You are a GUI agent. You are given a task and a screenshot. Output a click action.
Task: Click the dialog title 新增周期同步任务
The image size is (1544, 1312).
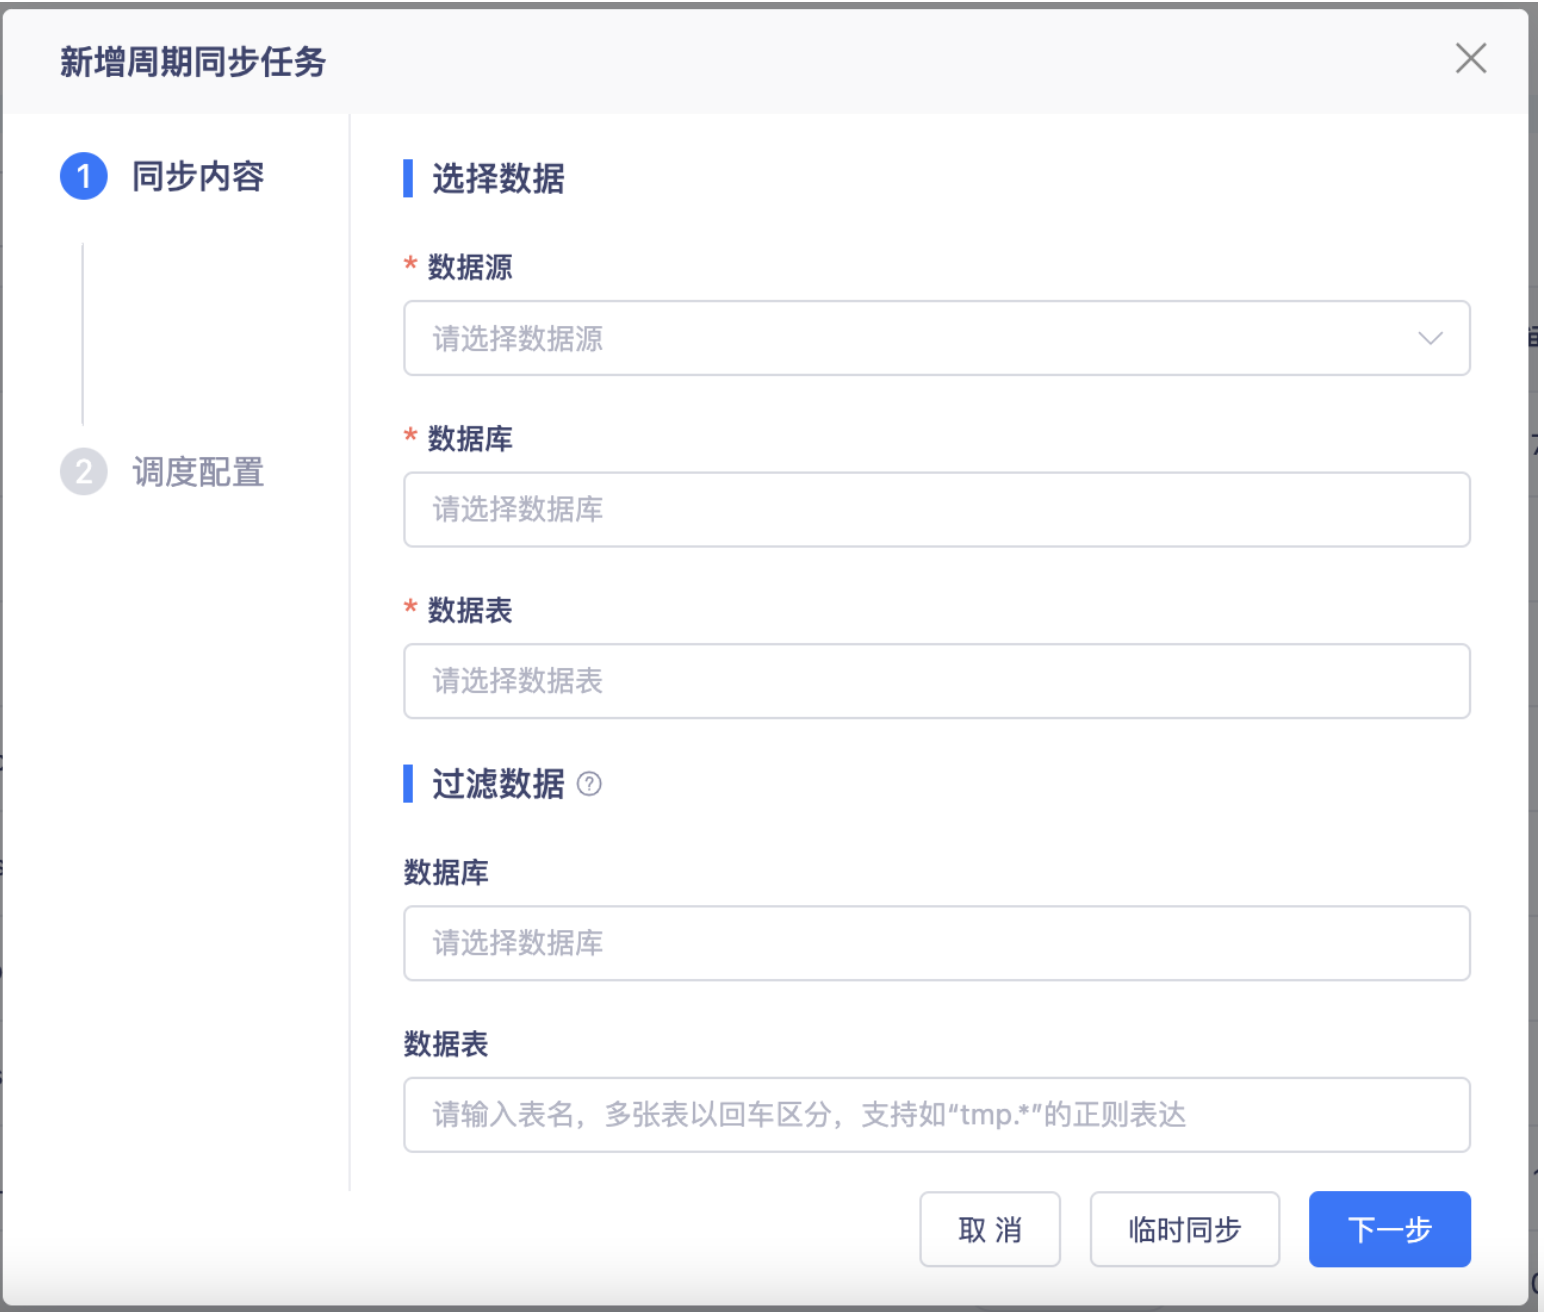click(x=193, y=62)
